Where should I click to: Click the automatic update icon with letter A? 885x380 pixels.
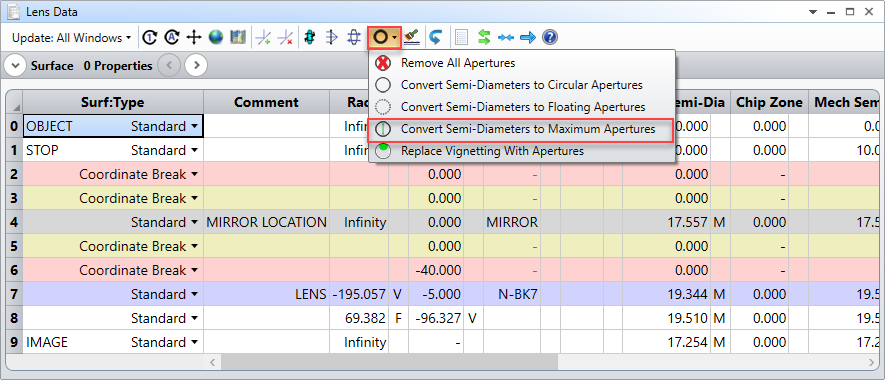[172, 38]
